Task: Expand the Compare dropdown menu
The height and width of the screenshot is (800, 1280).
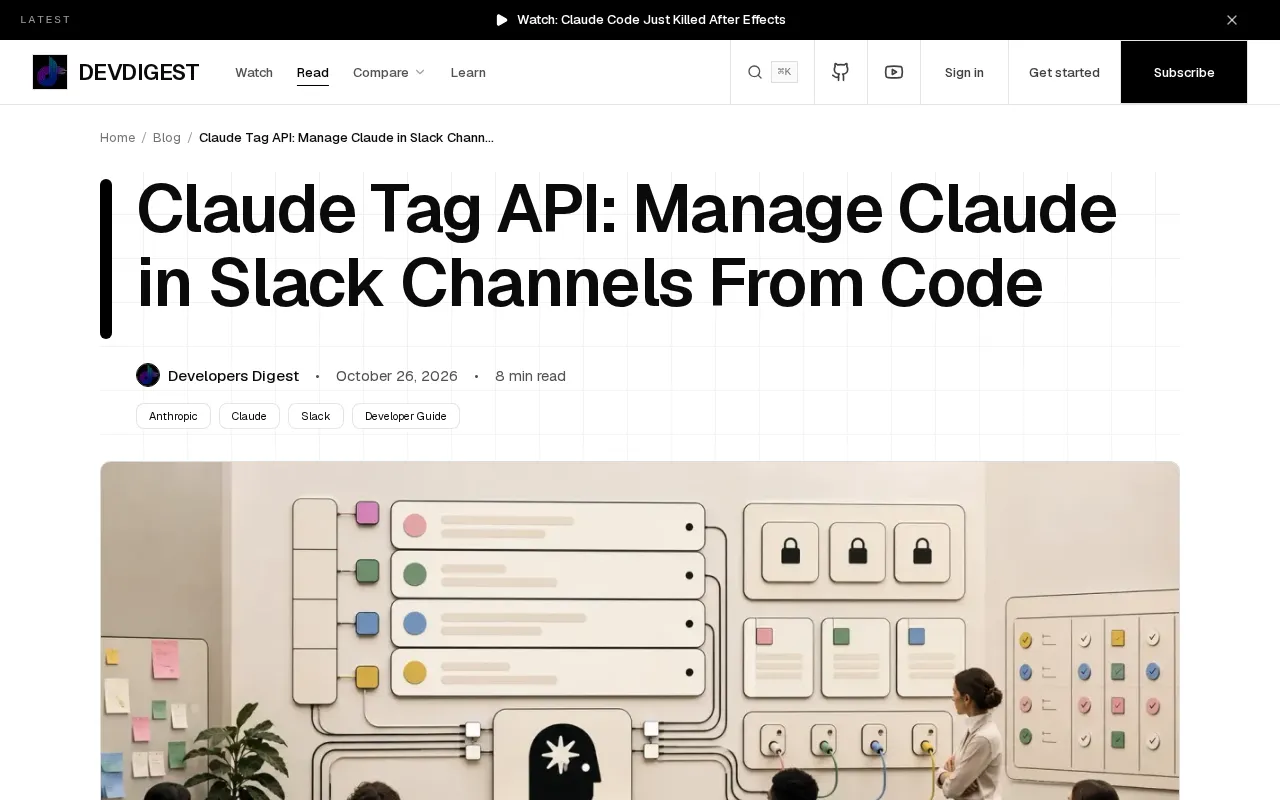Action: coord(389,72)
